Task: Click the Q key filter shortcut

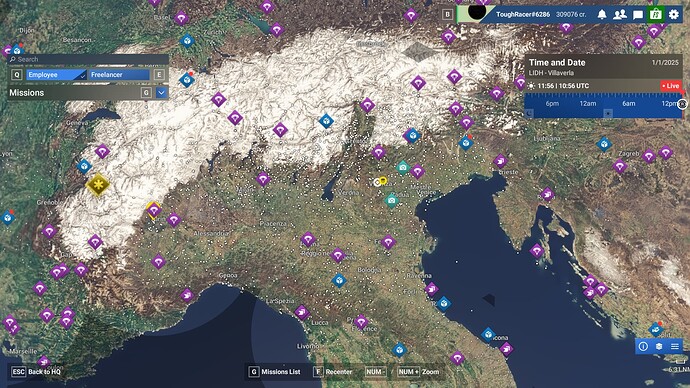Action: (x=17, y=75)
